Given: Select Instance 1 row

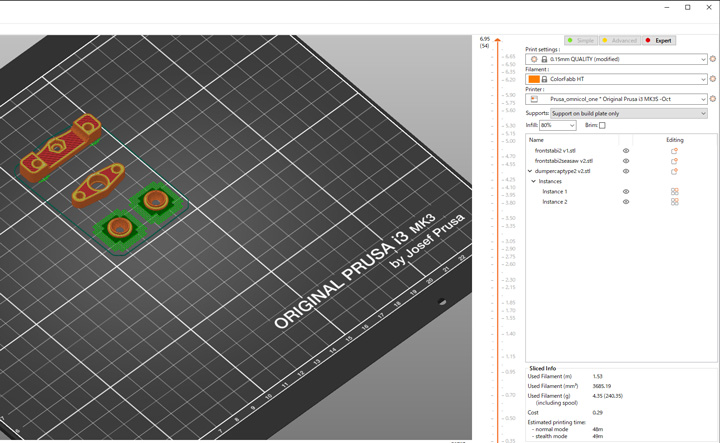Looking at the screenshot, I should pyautogui.click(x=555, y=191).
